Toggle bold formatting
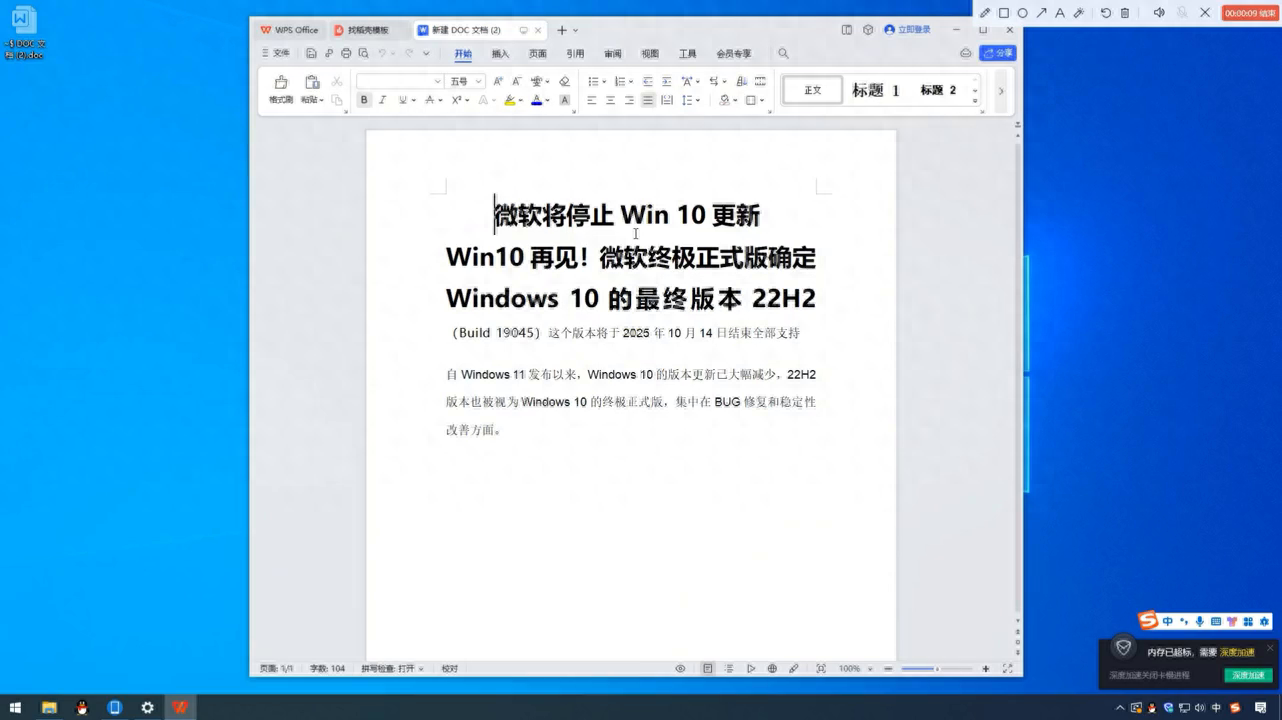1282x720 pixels. tap(364, 100)
